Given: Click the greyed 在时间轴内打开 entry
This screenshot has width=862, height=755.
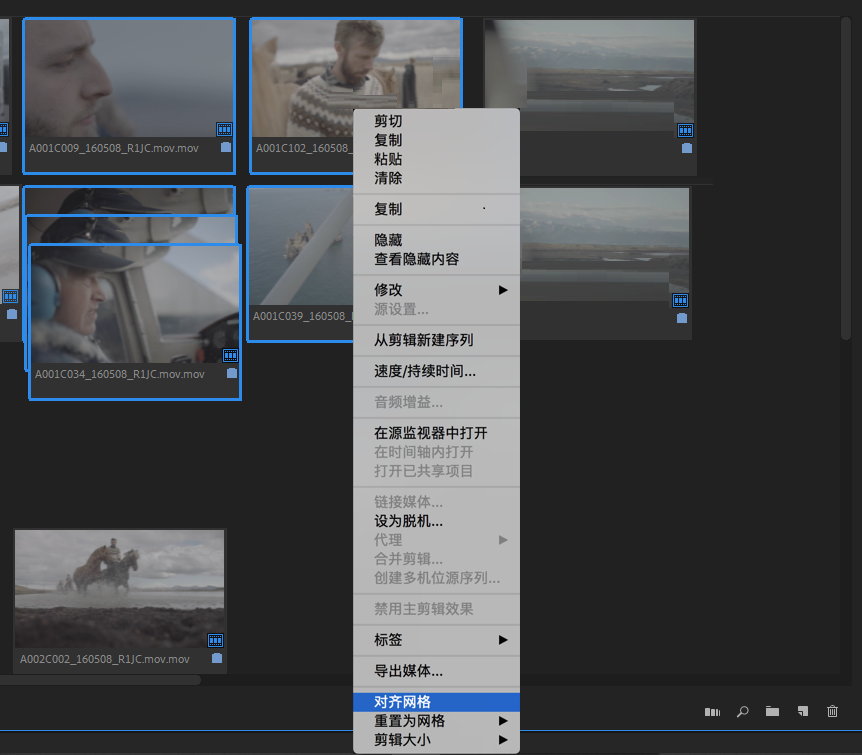Looking at the screenshot, I should (436, 452).
